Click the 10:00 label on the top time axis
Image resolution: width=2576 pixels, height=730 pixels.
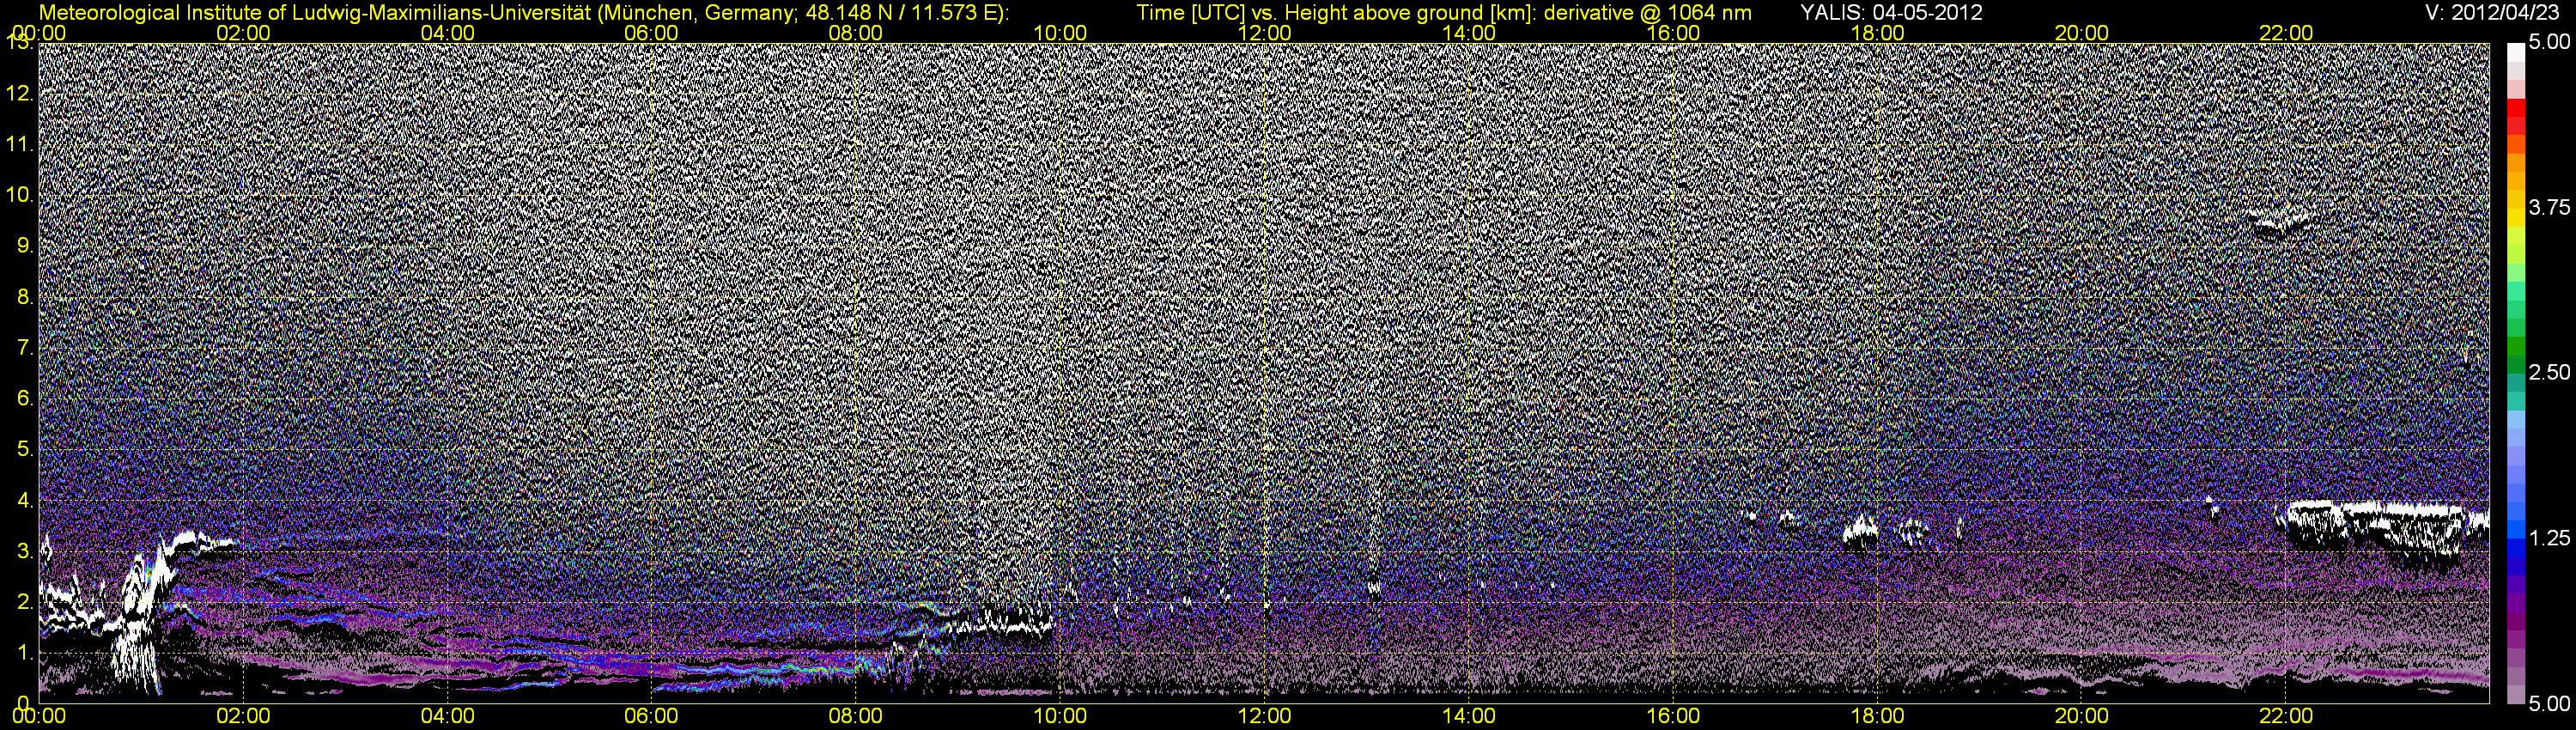click(x=1060, y=33)
